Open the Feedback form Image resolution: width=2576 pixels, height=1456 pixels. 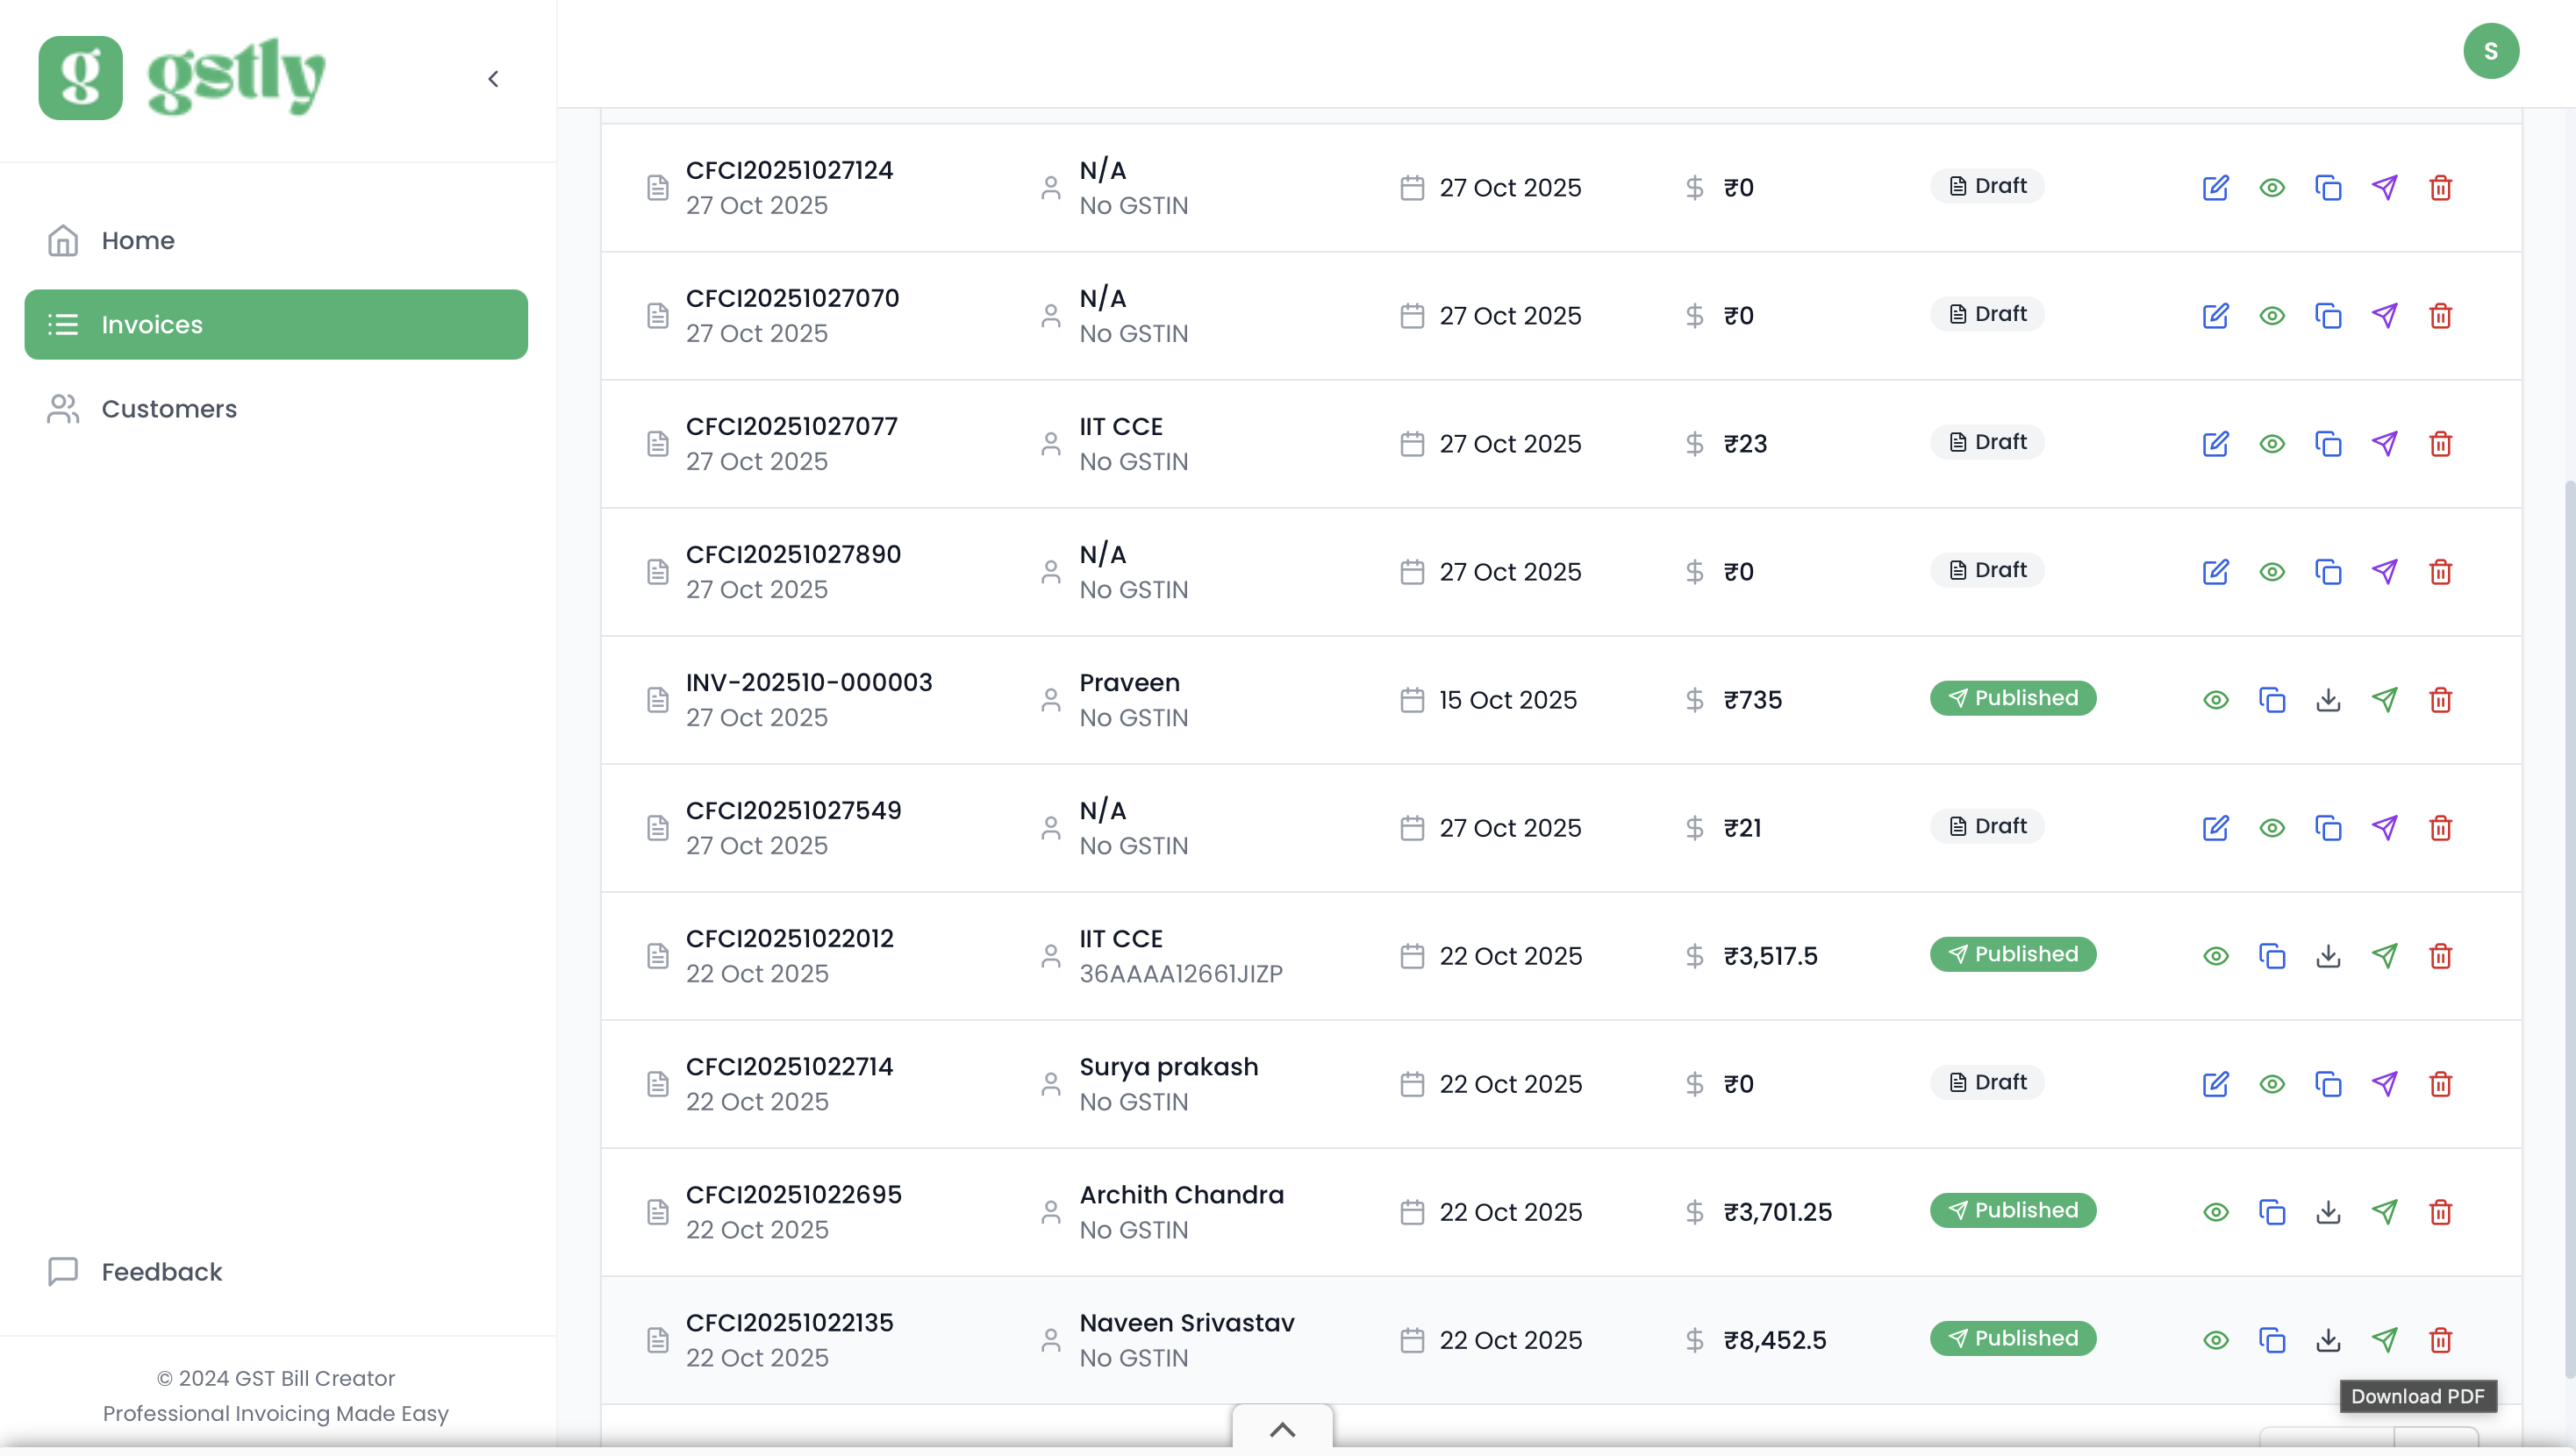pos(161,1272)
